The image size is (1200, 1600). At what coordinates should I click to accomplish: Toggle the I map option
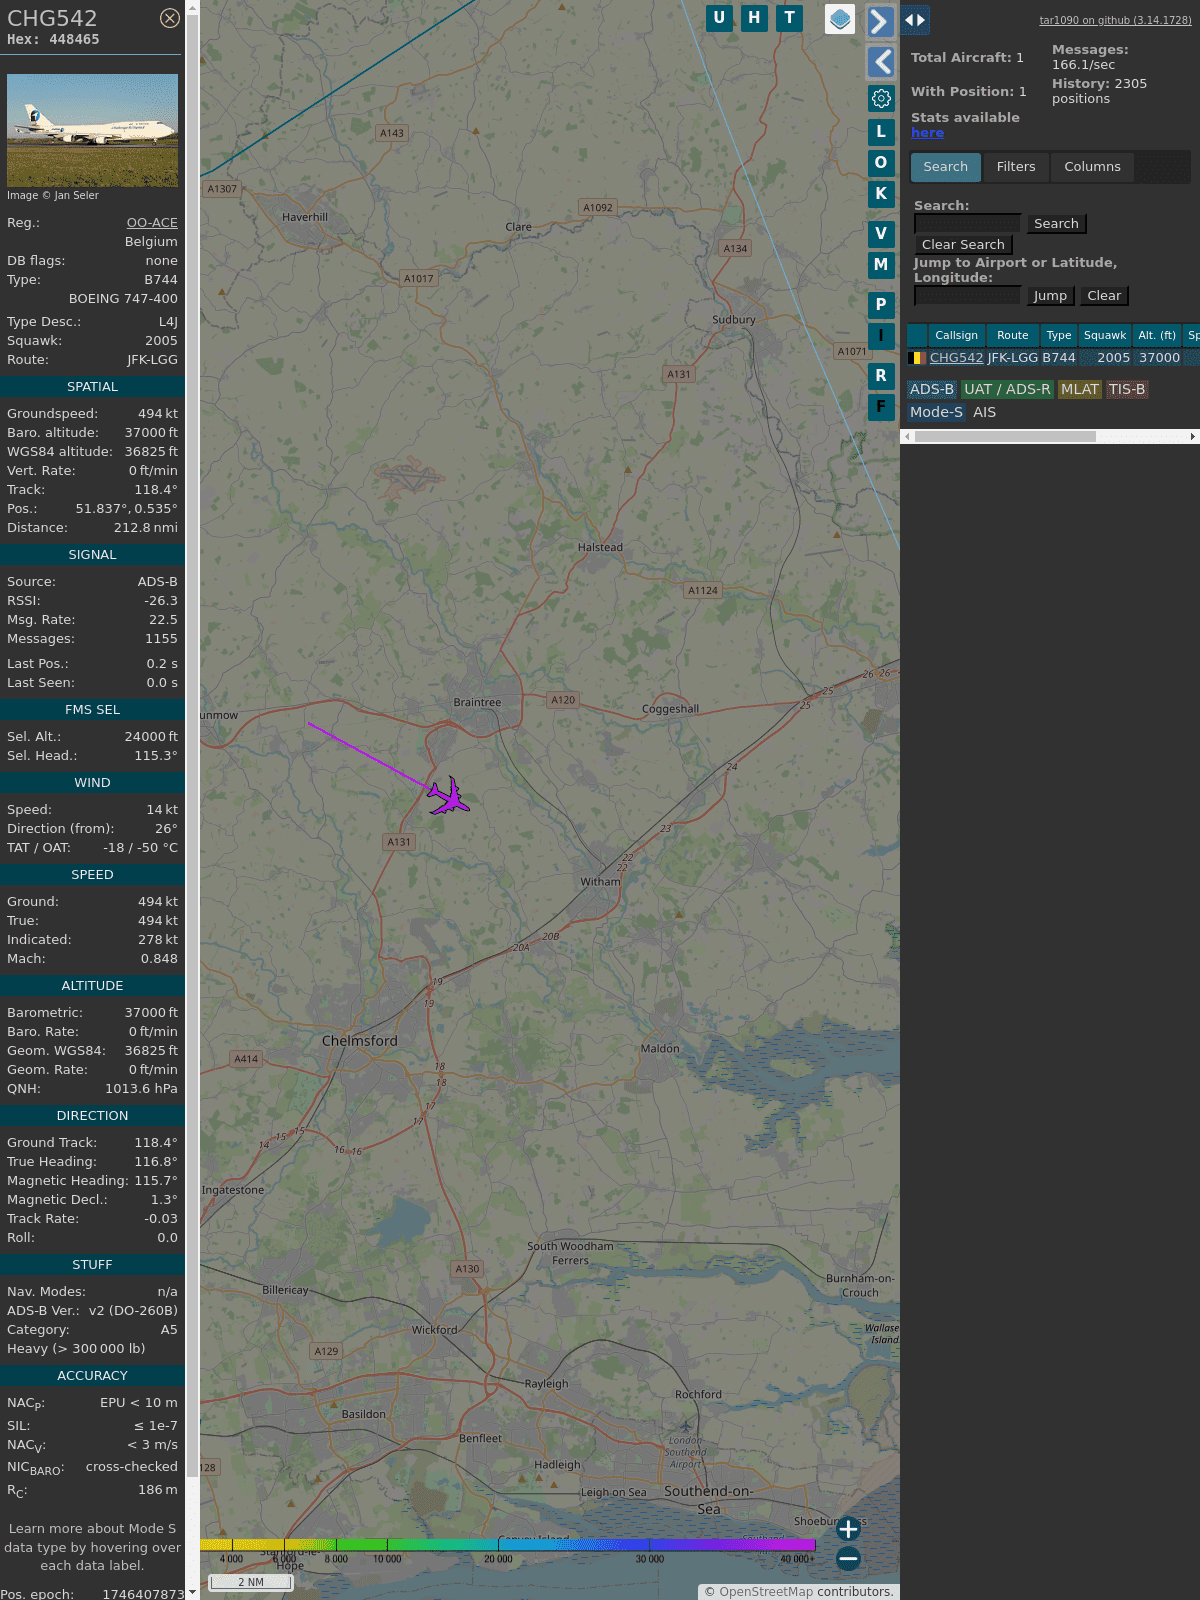coord(881,336)
